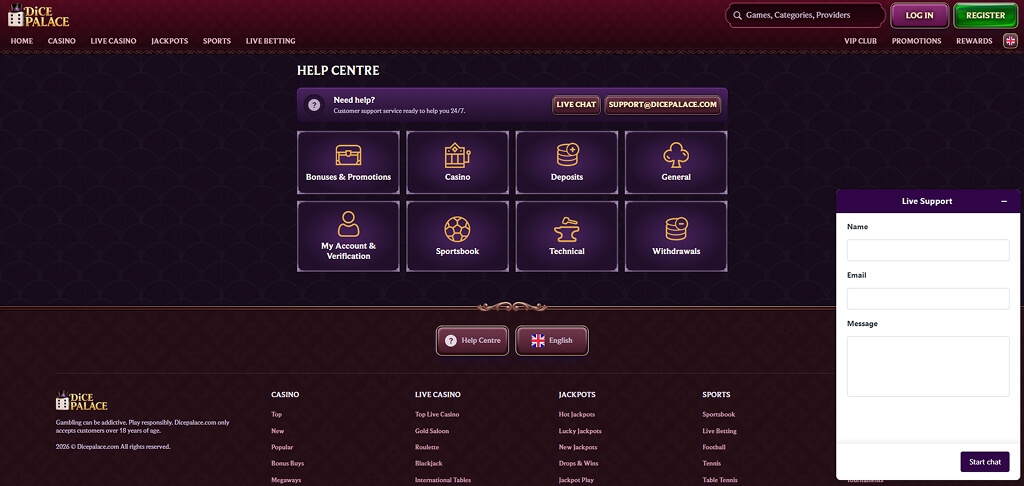Image resolution: width=1024 pixels, height=486 pixels.
Task: Click the footer Lucky Jackpots link
Action: tap(580, 431)
